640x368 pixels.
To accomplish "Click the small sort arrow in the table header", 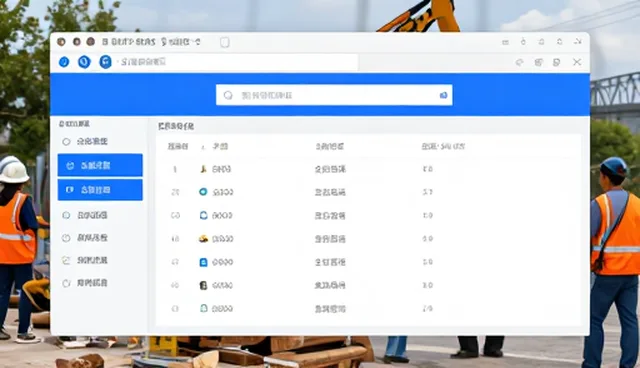I will click(203, 147).
